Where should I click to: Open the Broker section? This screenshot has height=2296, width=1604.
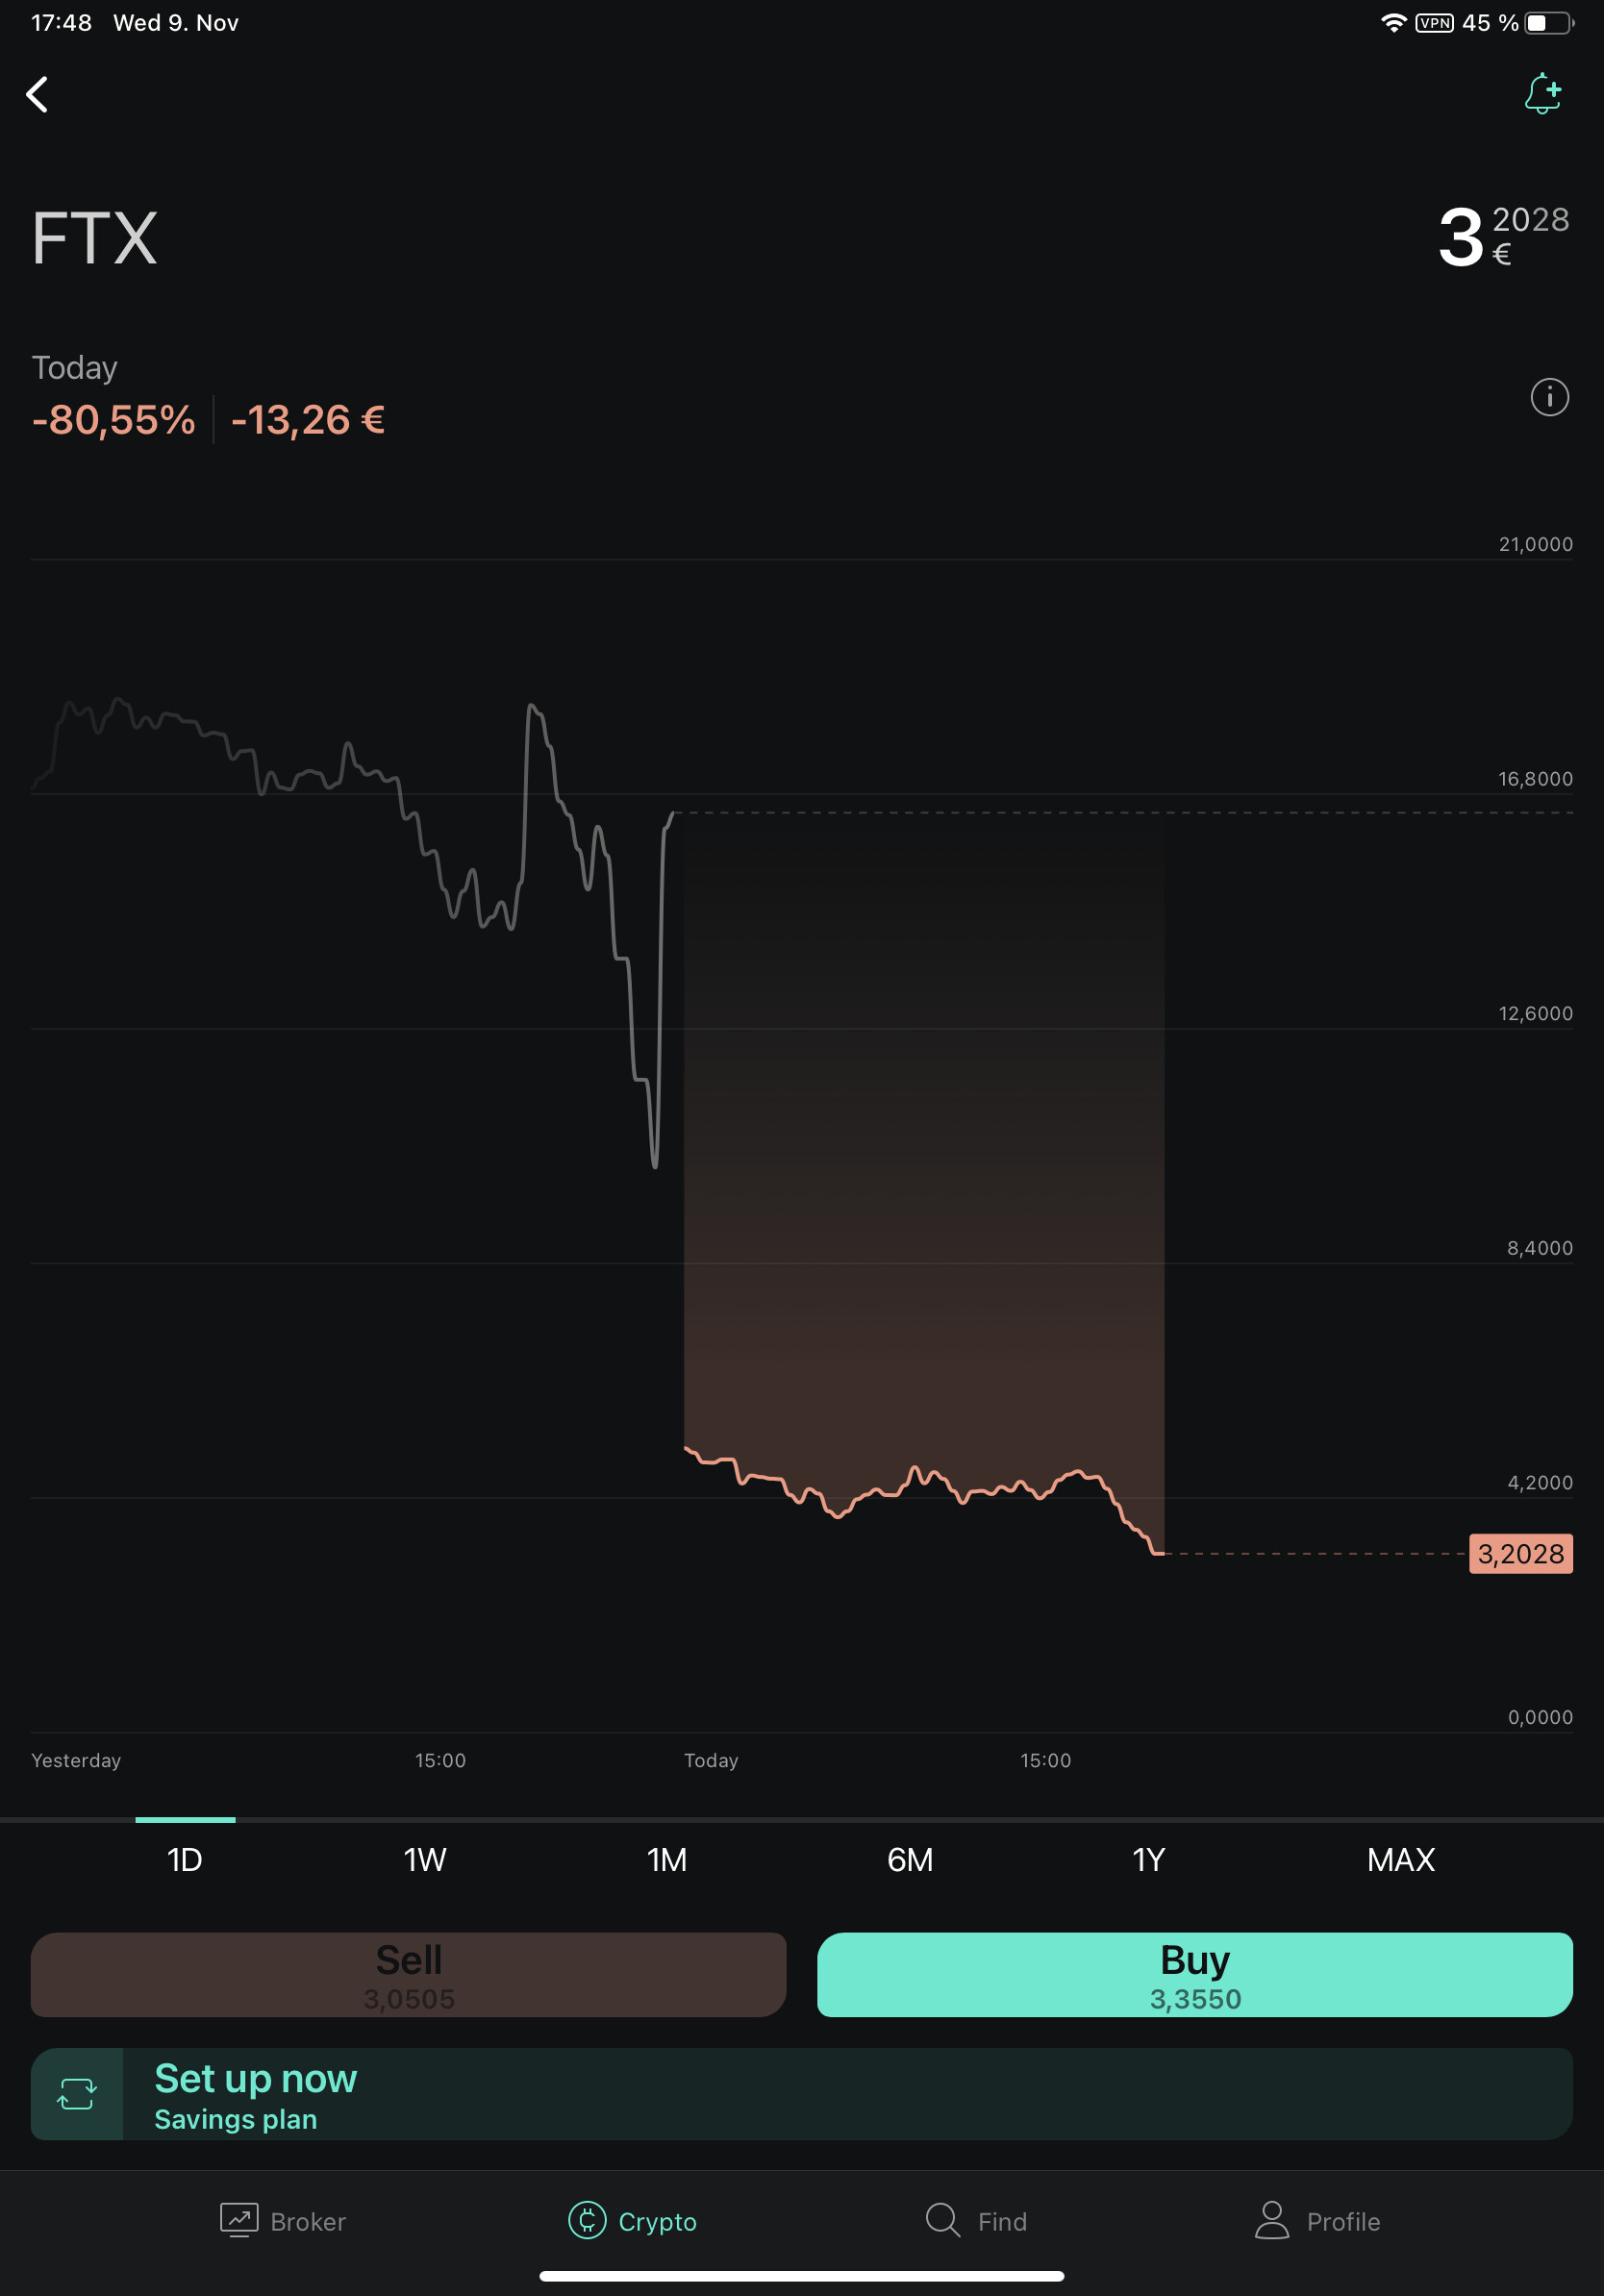(x=283, y=2221)
